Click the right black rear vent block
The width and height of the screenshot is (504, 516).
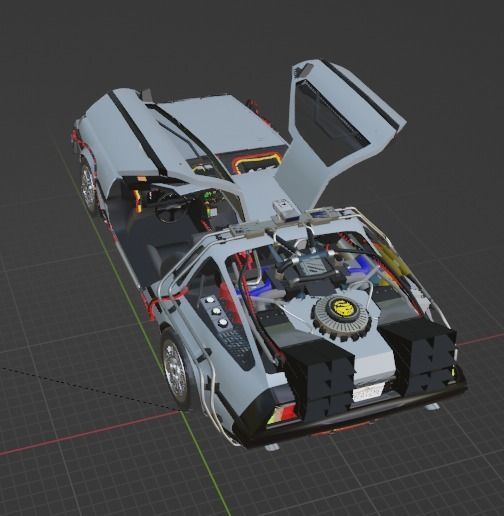click(x=419, y=357)
